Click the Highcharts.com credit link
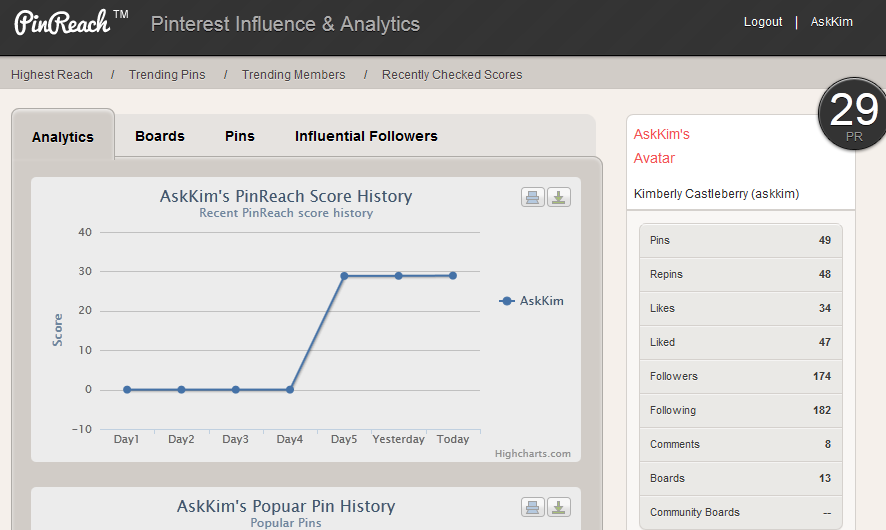 [x=533, y=454]
